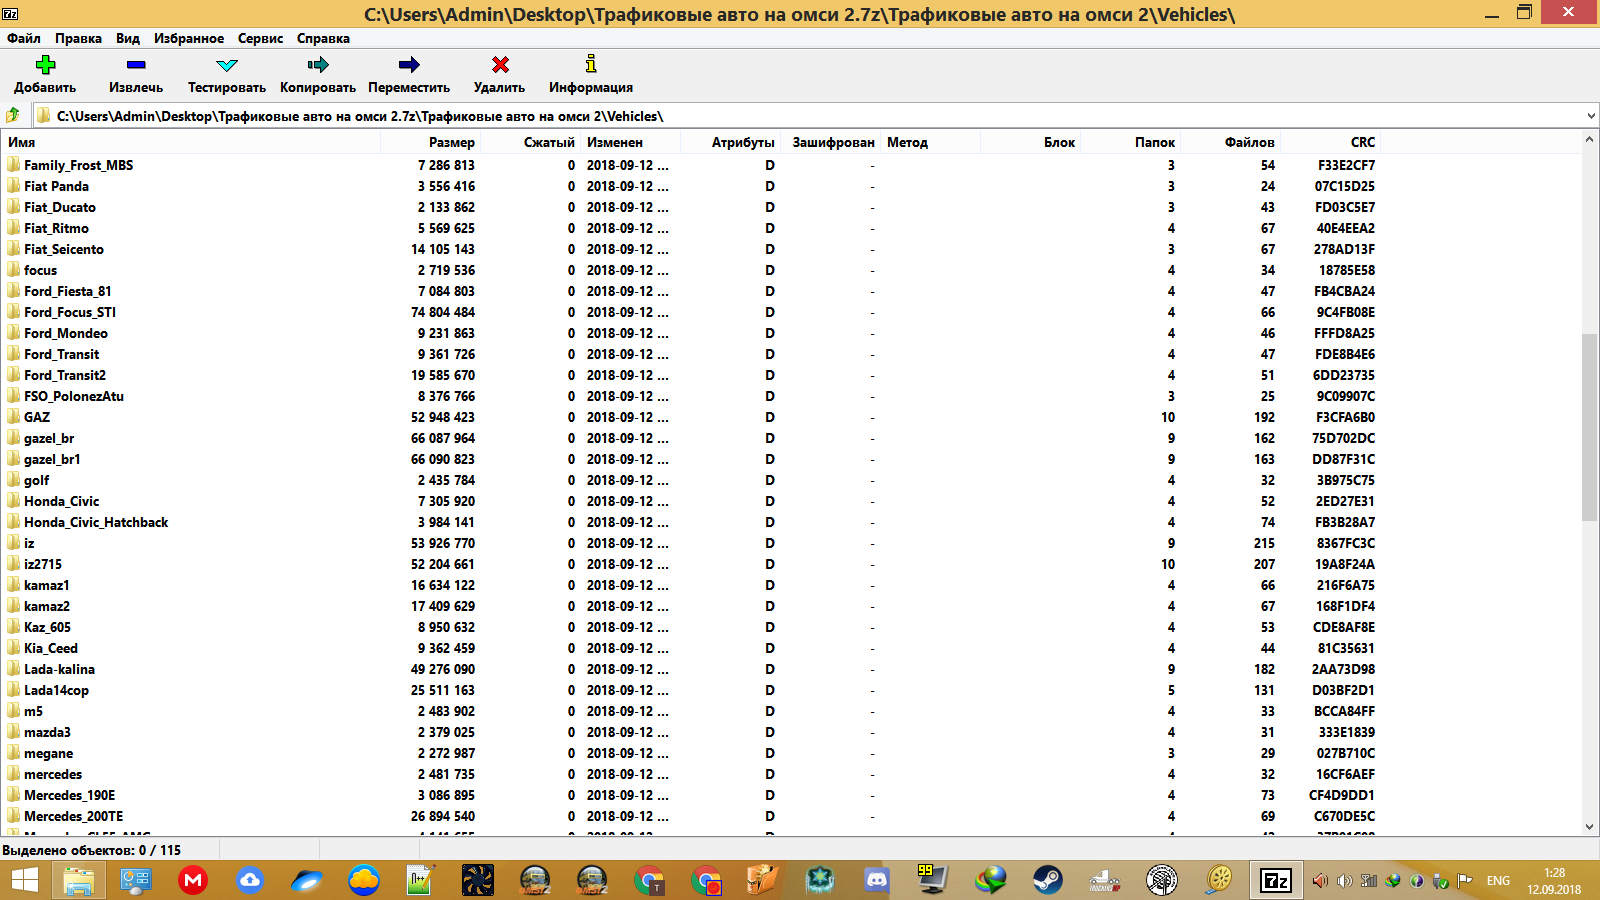Sort by the Изменен column header
This screenshot has height=900, width=1600.
630,142
